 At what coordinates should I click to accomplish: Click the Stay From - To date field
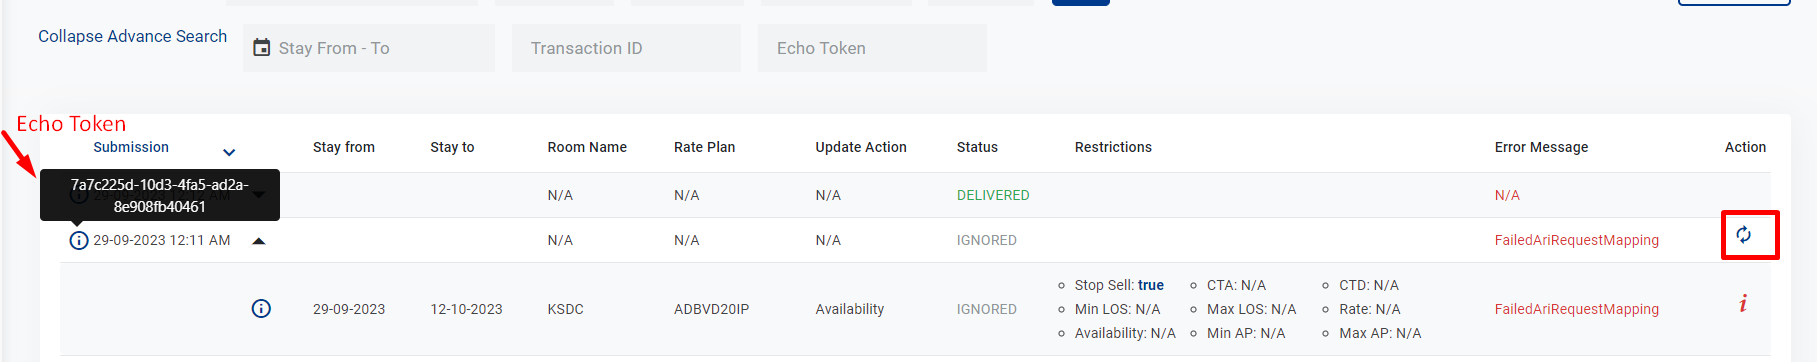tap(368, 48)
